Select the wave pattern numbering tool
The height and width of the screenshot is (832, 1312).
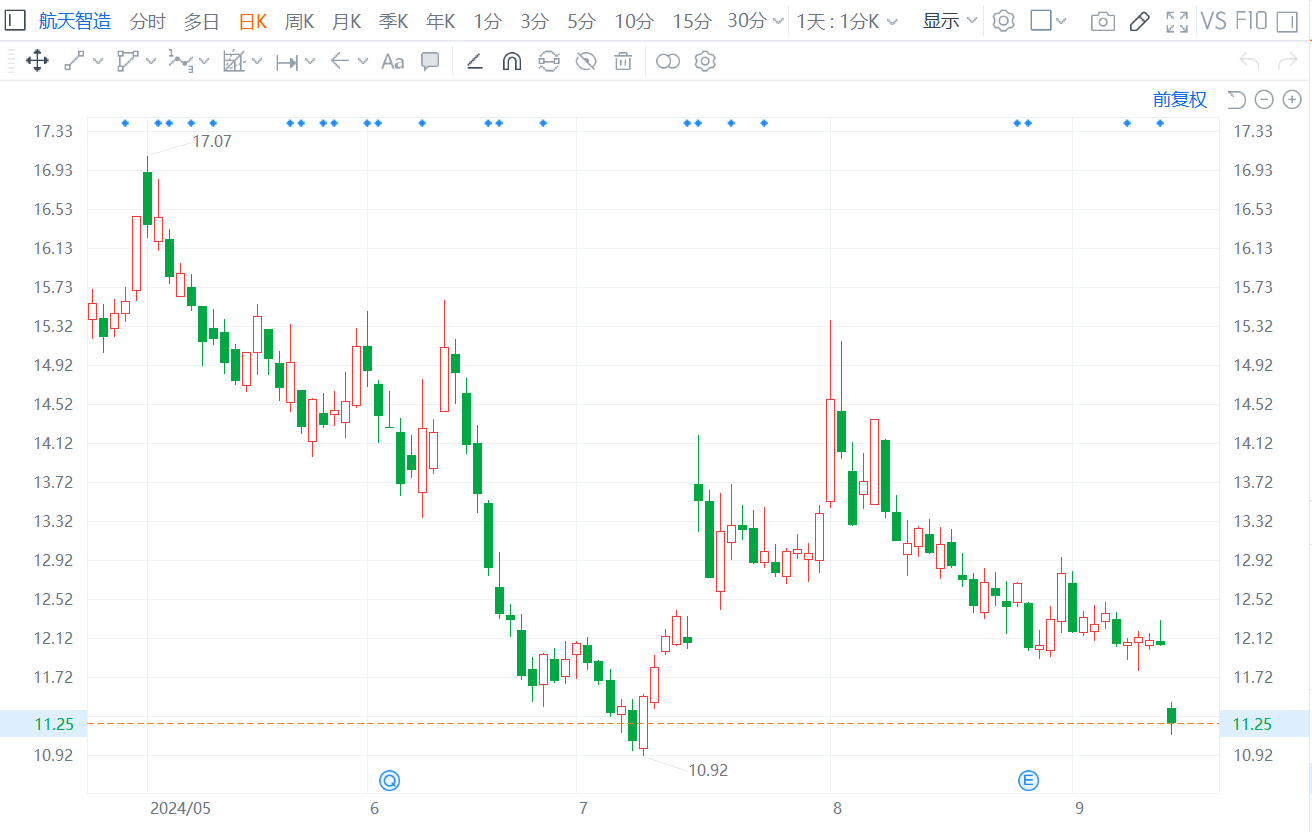tap(180, 62)
